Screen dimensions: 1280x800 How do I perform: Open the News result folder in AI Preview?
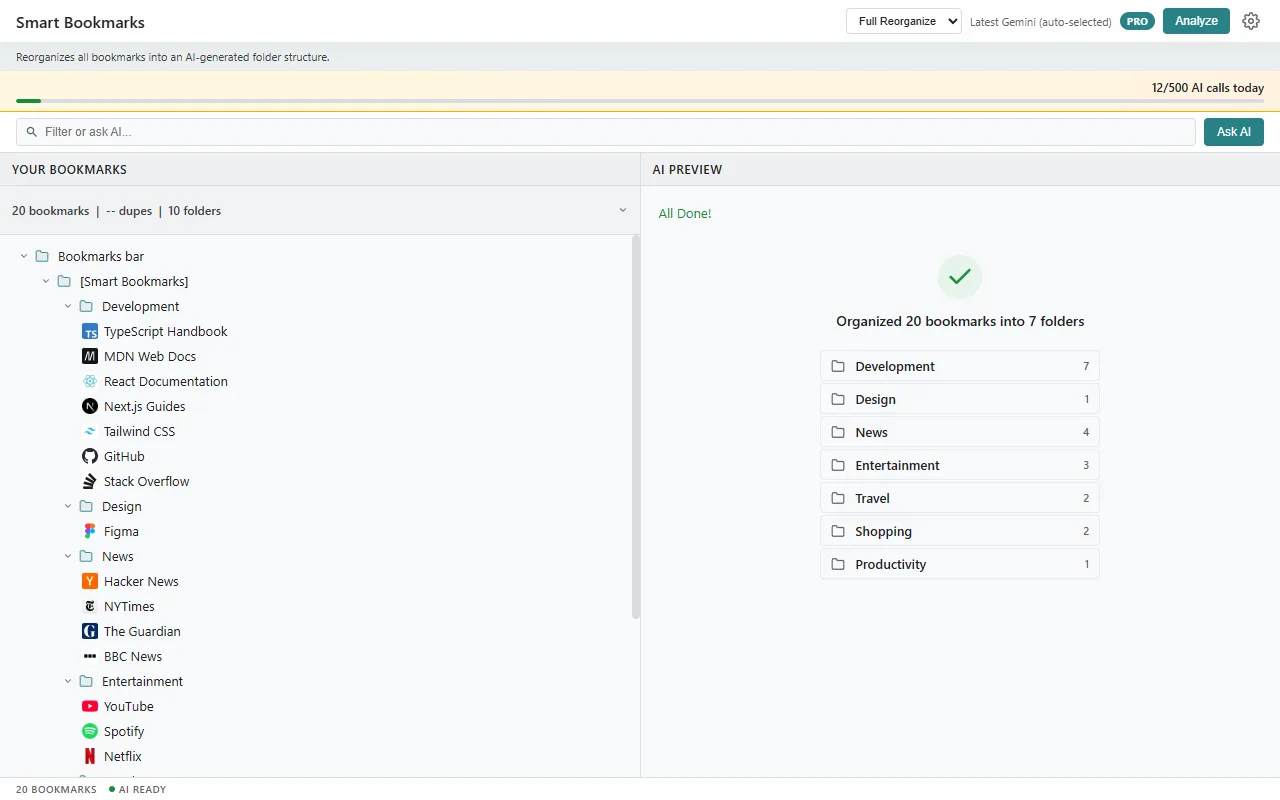960,432
